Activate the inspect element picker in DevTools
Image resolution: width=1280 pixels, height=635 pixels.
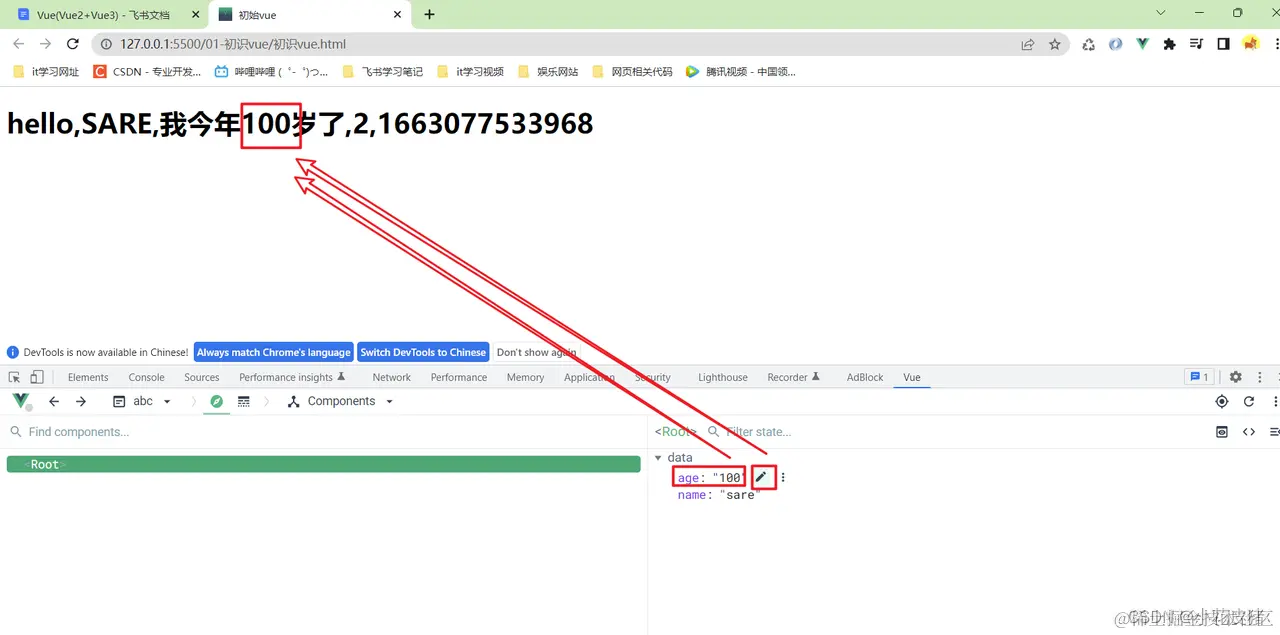coord(14,377)
